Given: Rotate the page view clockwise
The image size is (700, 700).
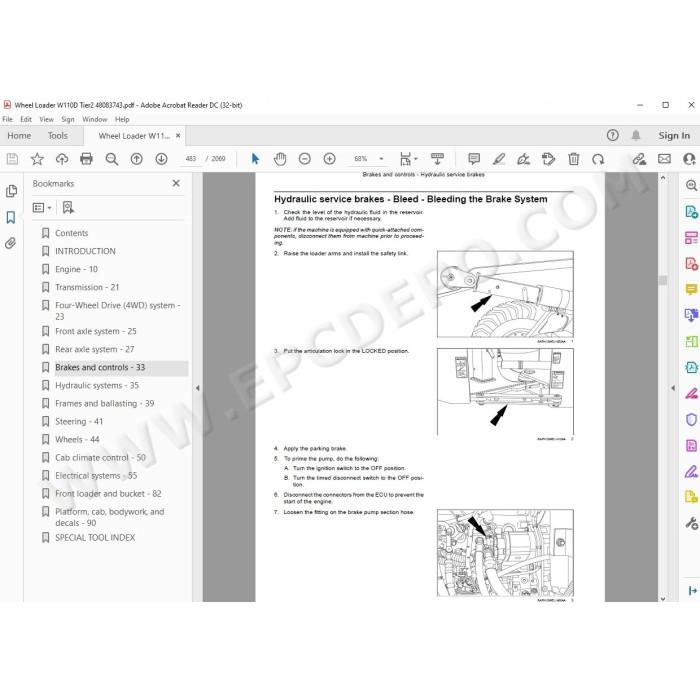Looking at the screenshot, I should coord(598,158).
